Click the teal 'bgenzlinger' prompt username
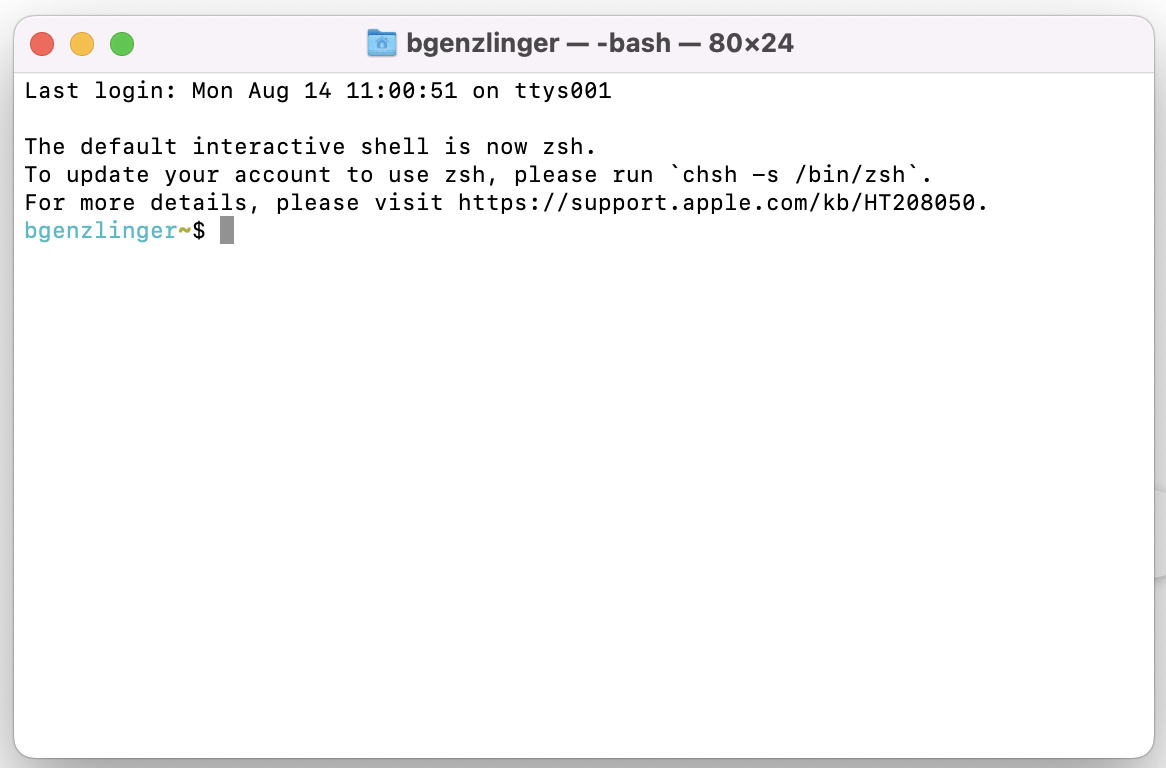The image size is (1166, 768). click(x=101, y=231)
